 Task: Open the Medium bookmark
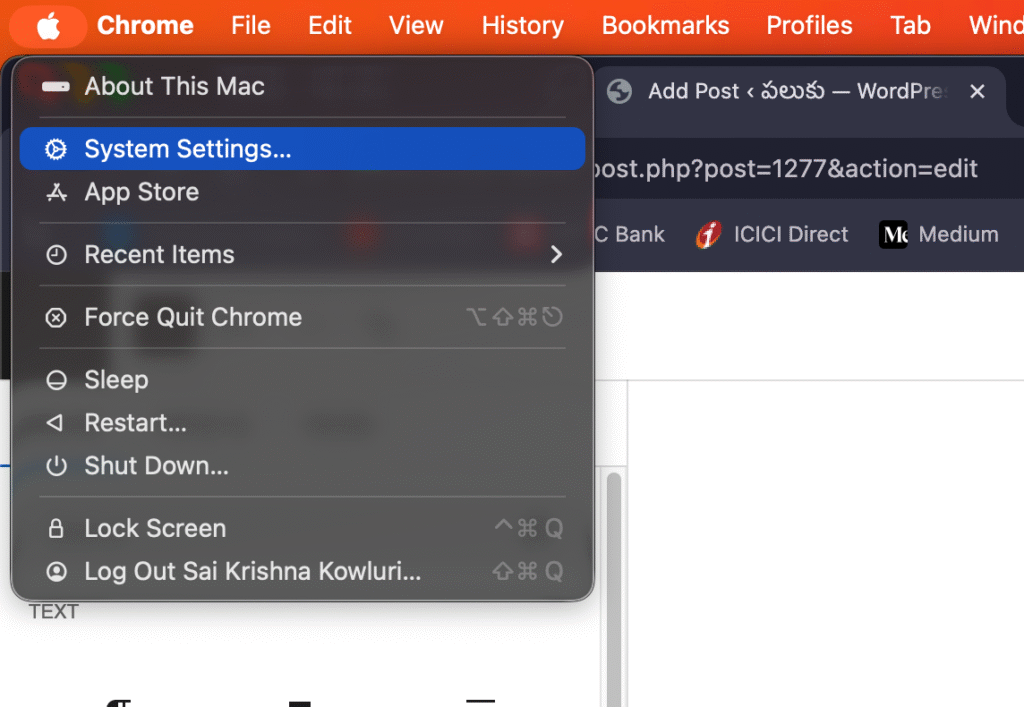(x=939, y=234)
